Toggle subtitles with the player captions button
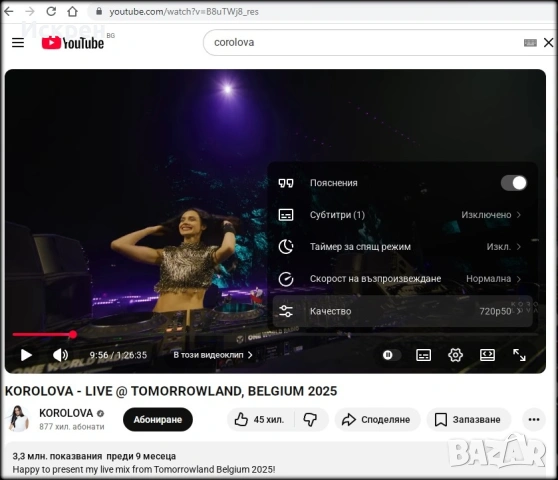The height and width of the screenshot is (480, 558). coord(423,355)
